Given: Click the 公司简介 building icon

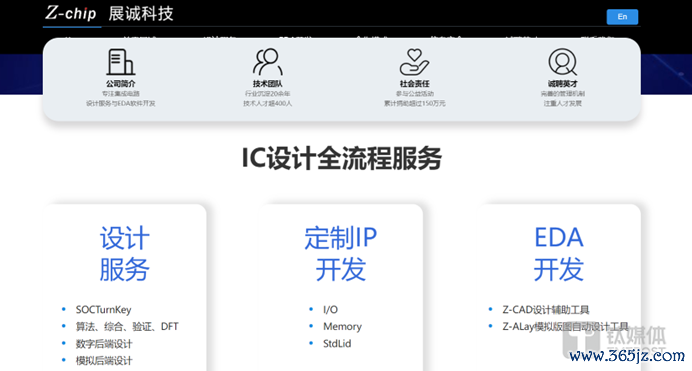Looking at the screenshot, I should point(120,62).
